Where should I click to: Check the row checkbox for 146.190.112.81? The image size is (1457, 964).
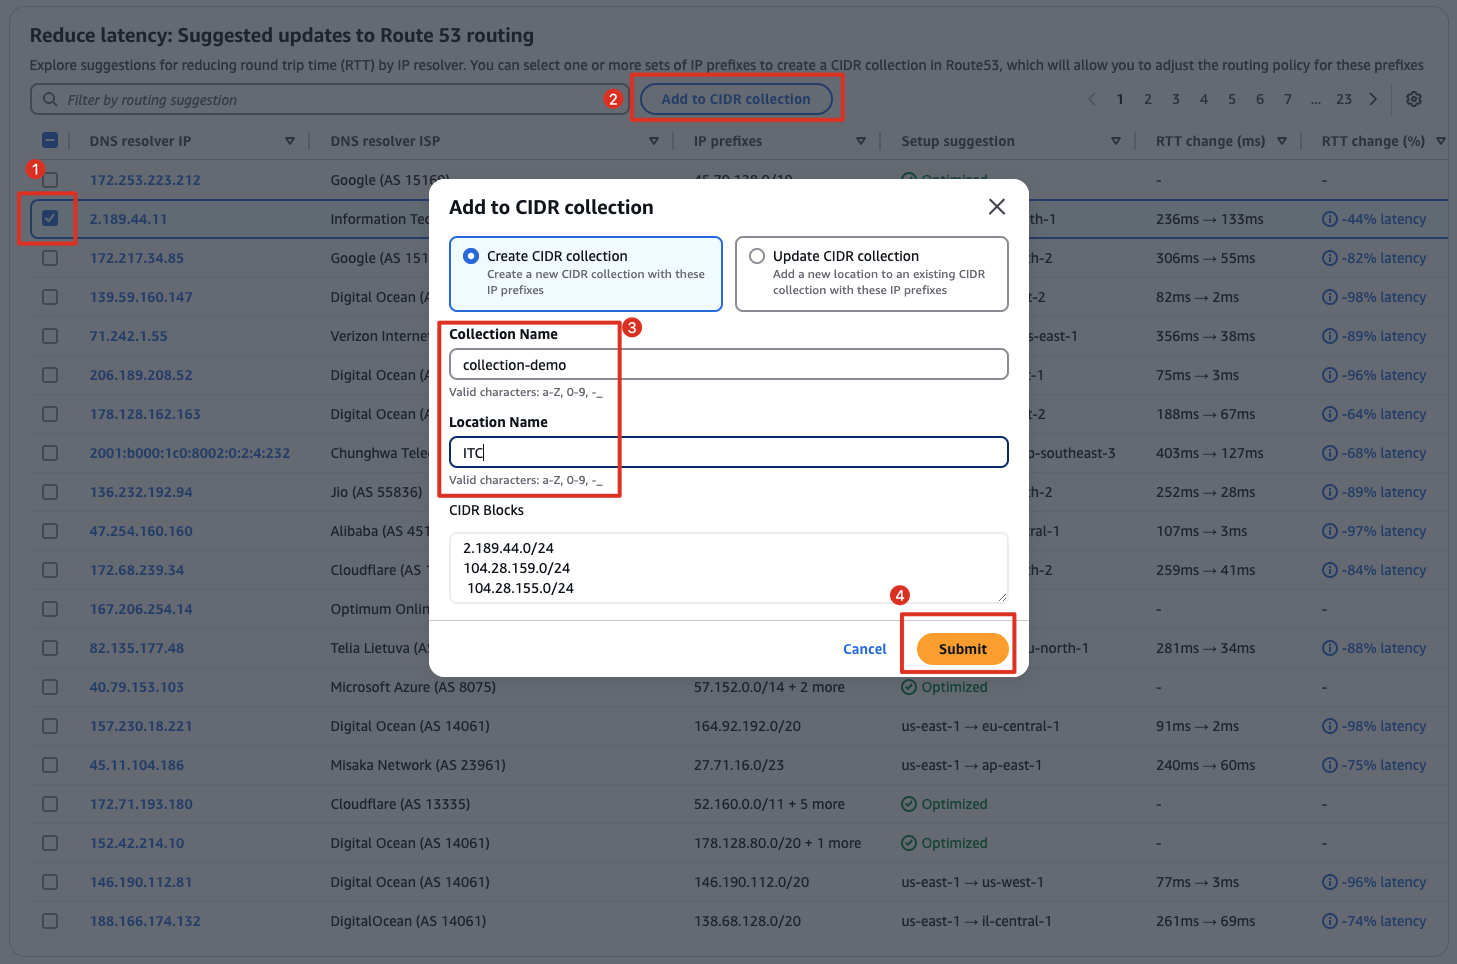pyautogui.click(x=50, y=882)
